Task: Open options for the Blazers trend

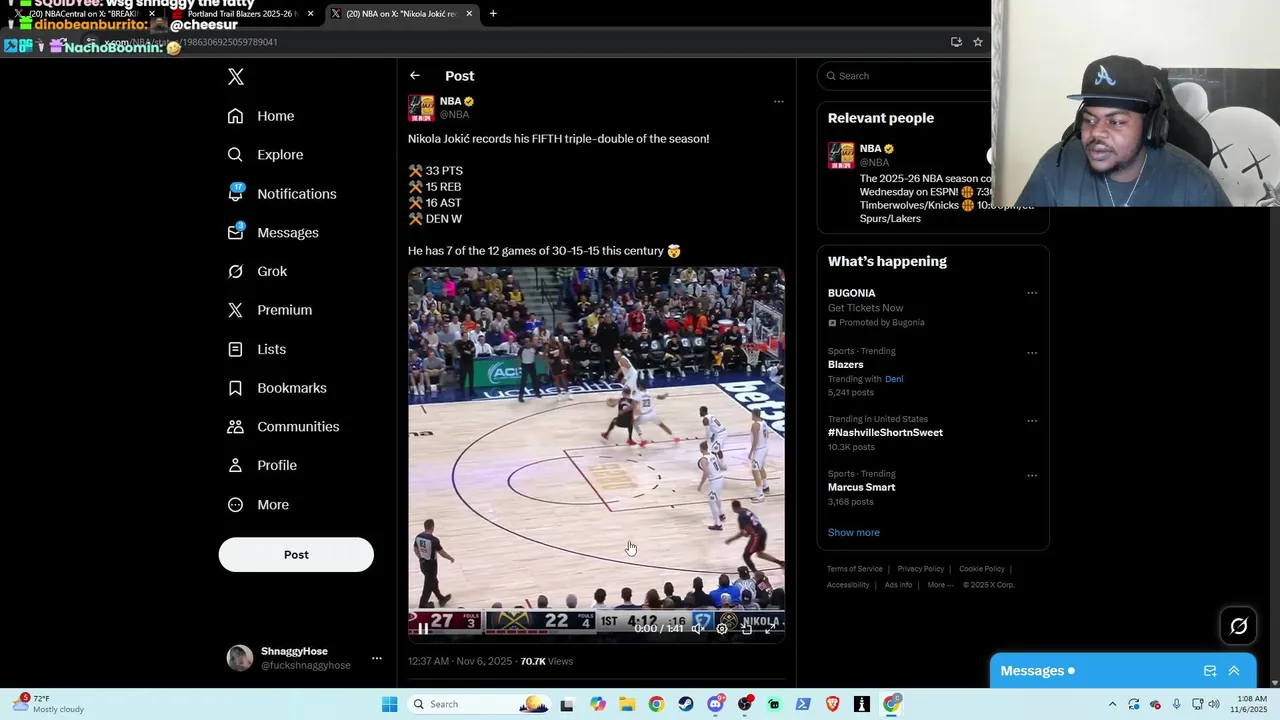Action: click(x=1032, y=353)
